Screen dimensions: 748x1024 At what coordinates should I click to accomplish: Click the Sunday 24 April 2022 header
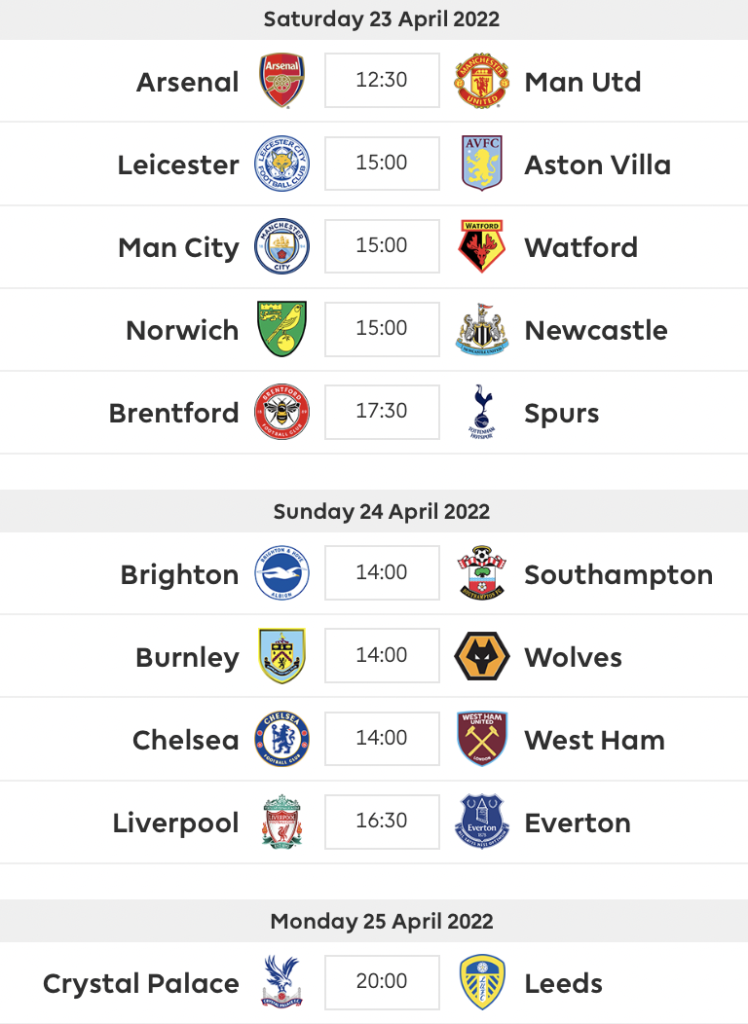click(x=382, y=511)
